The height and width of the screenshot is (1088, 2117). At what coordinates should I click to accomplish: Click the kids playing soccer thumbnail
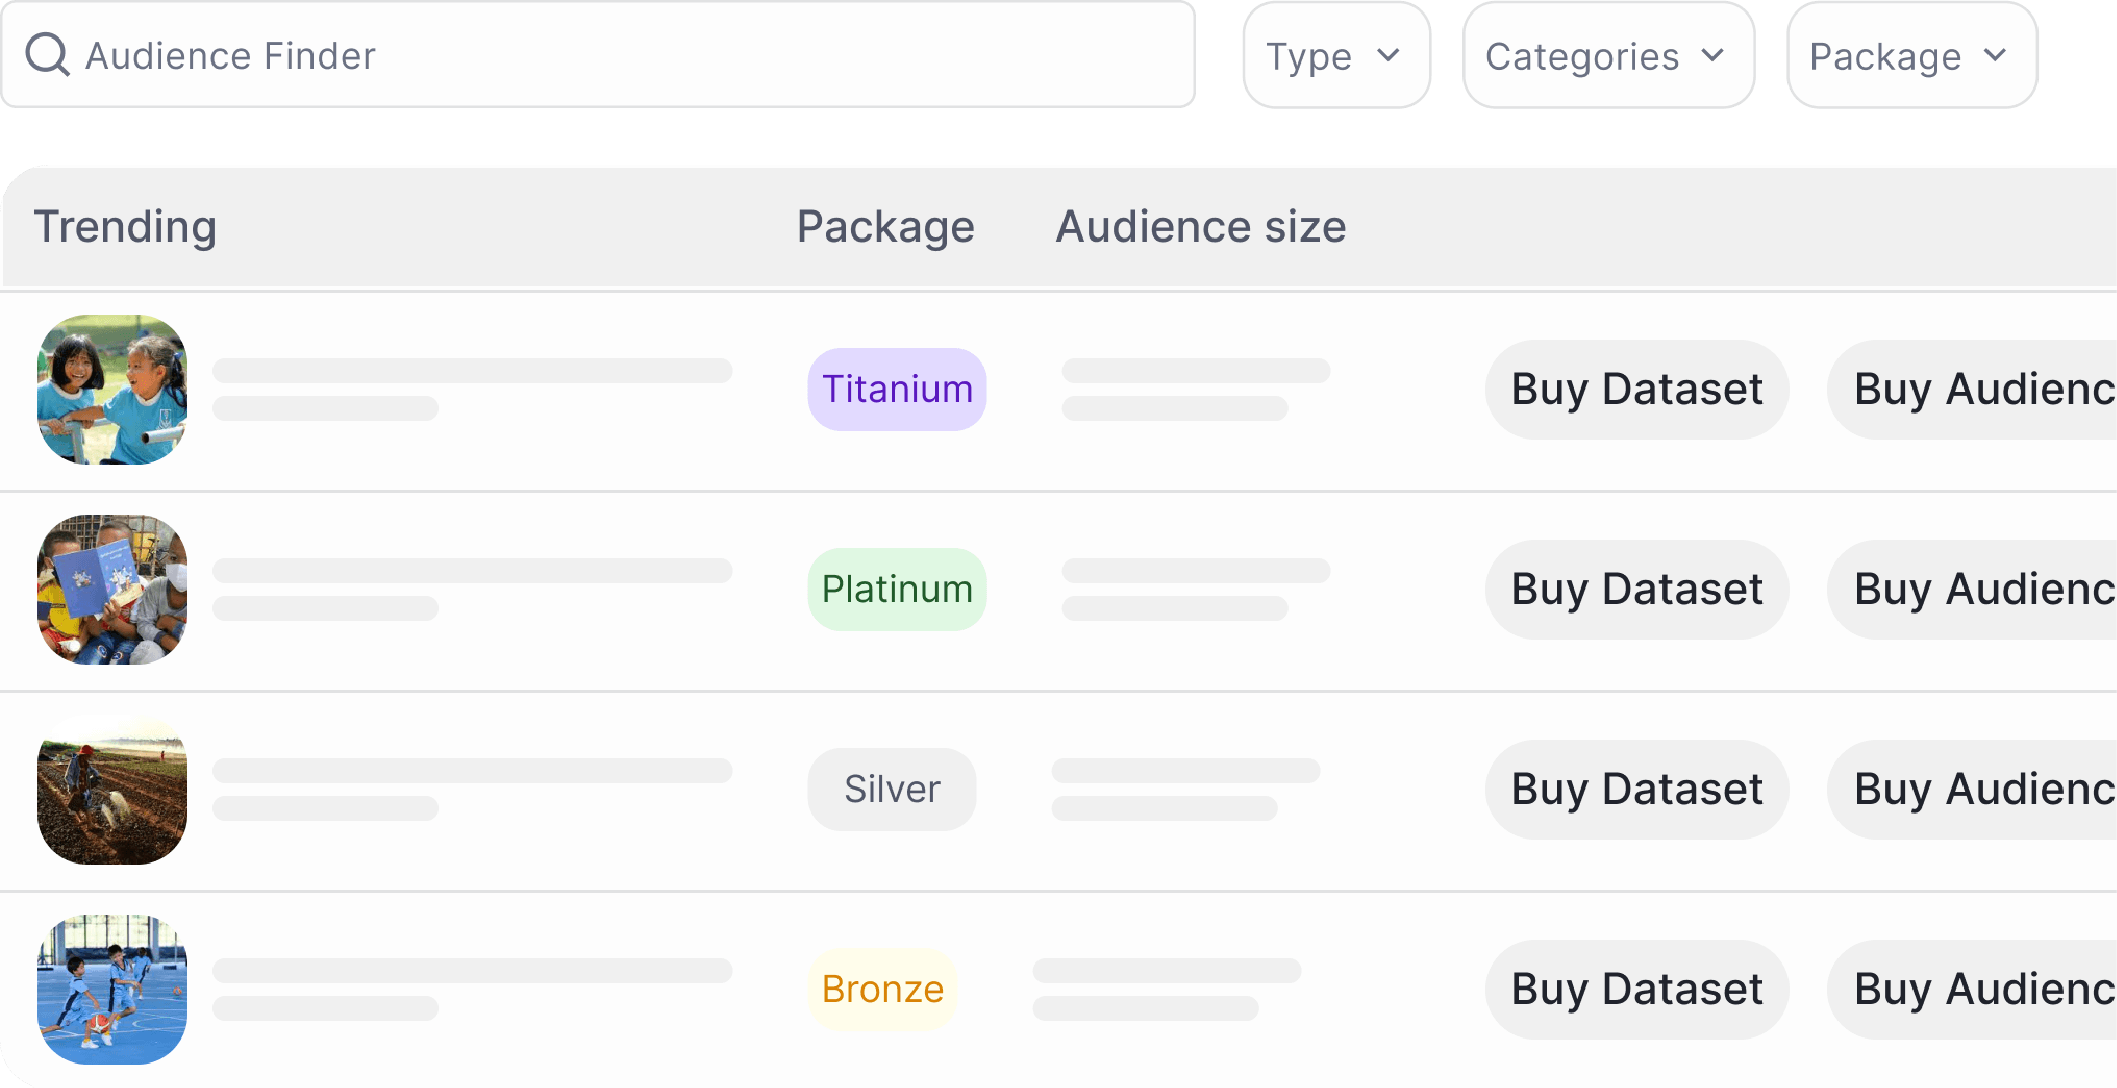point(112,990)
